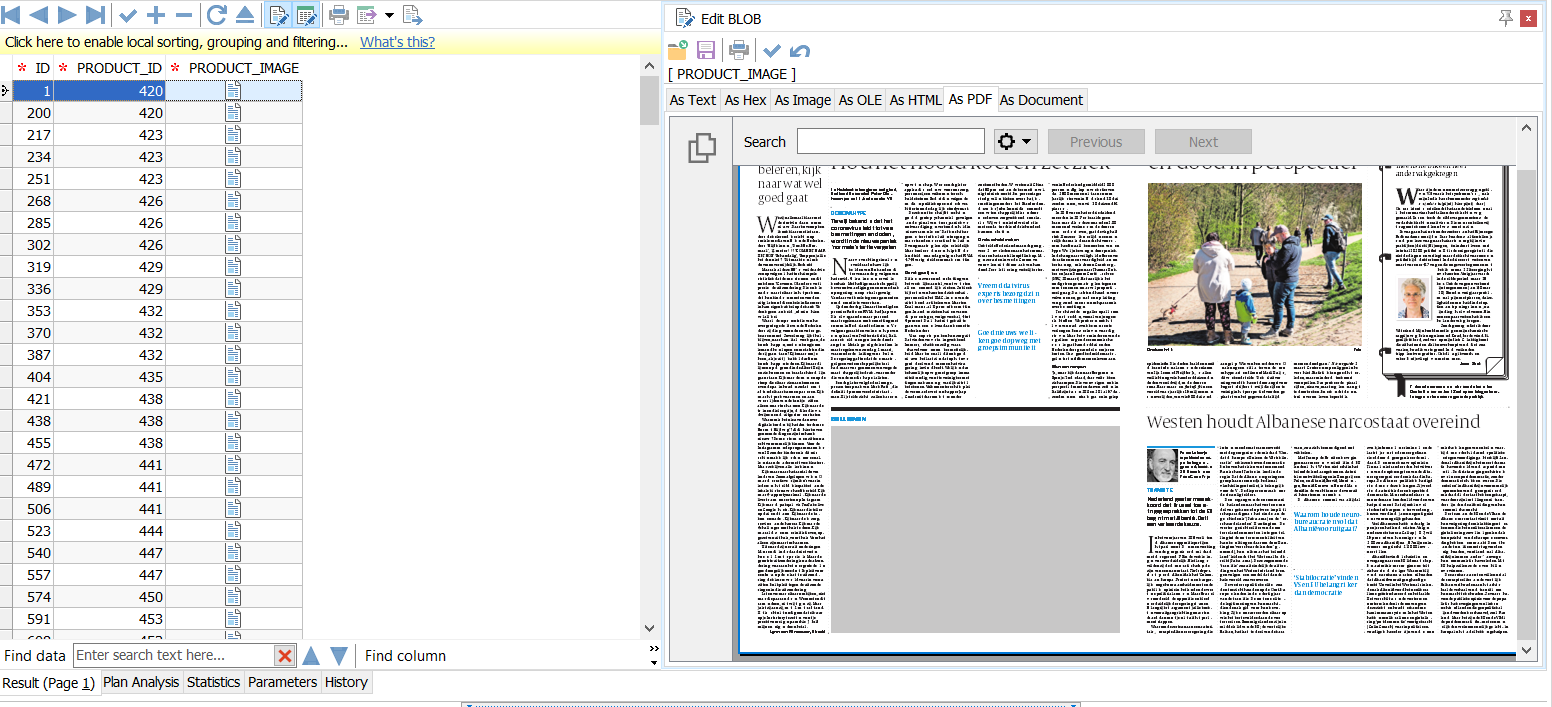Jump to the last record
The image size is (1552, 707).
(x=95, y=15)
